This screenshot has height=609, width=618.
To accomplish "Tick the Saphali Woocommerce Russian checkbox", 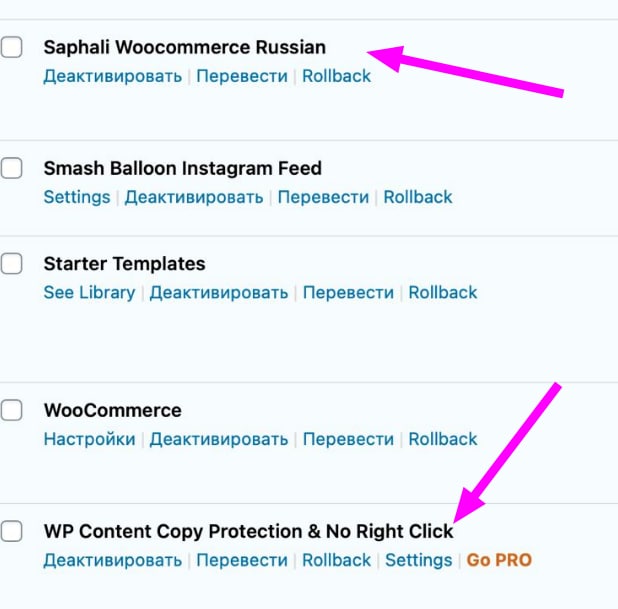I will (11, 47).
